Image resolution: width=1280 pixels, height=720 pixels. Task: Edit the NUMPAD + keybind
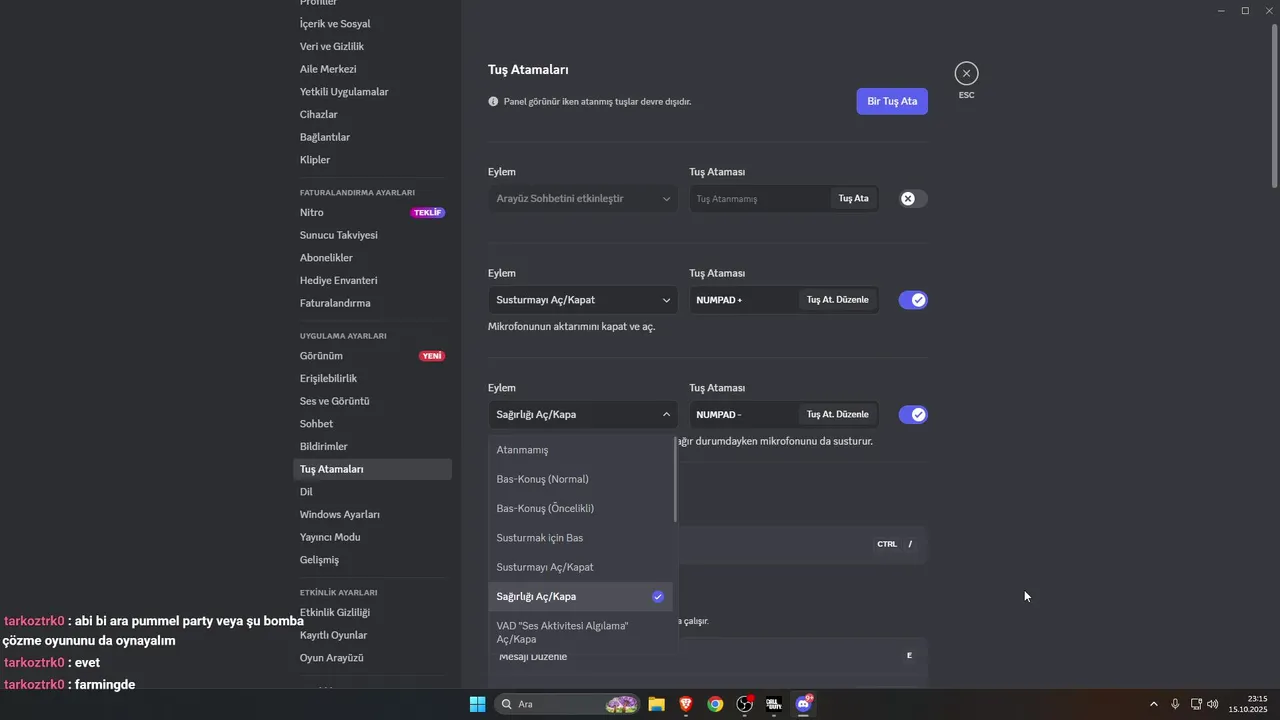coord(837,300)
